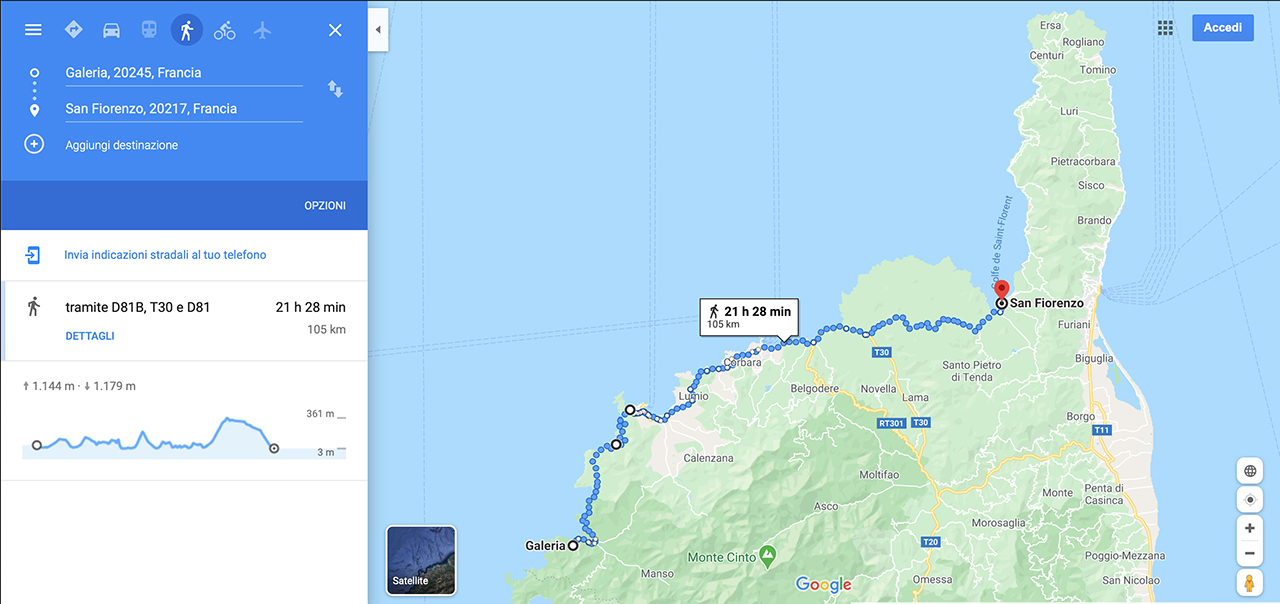
Task: Click the Rogliano town label
Action: [1083, 42]
